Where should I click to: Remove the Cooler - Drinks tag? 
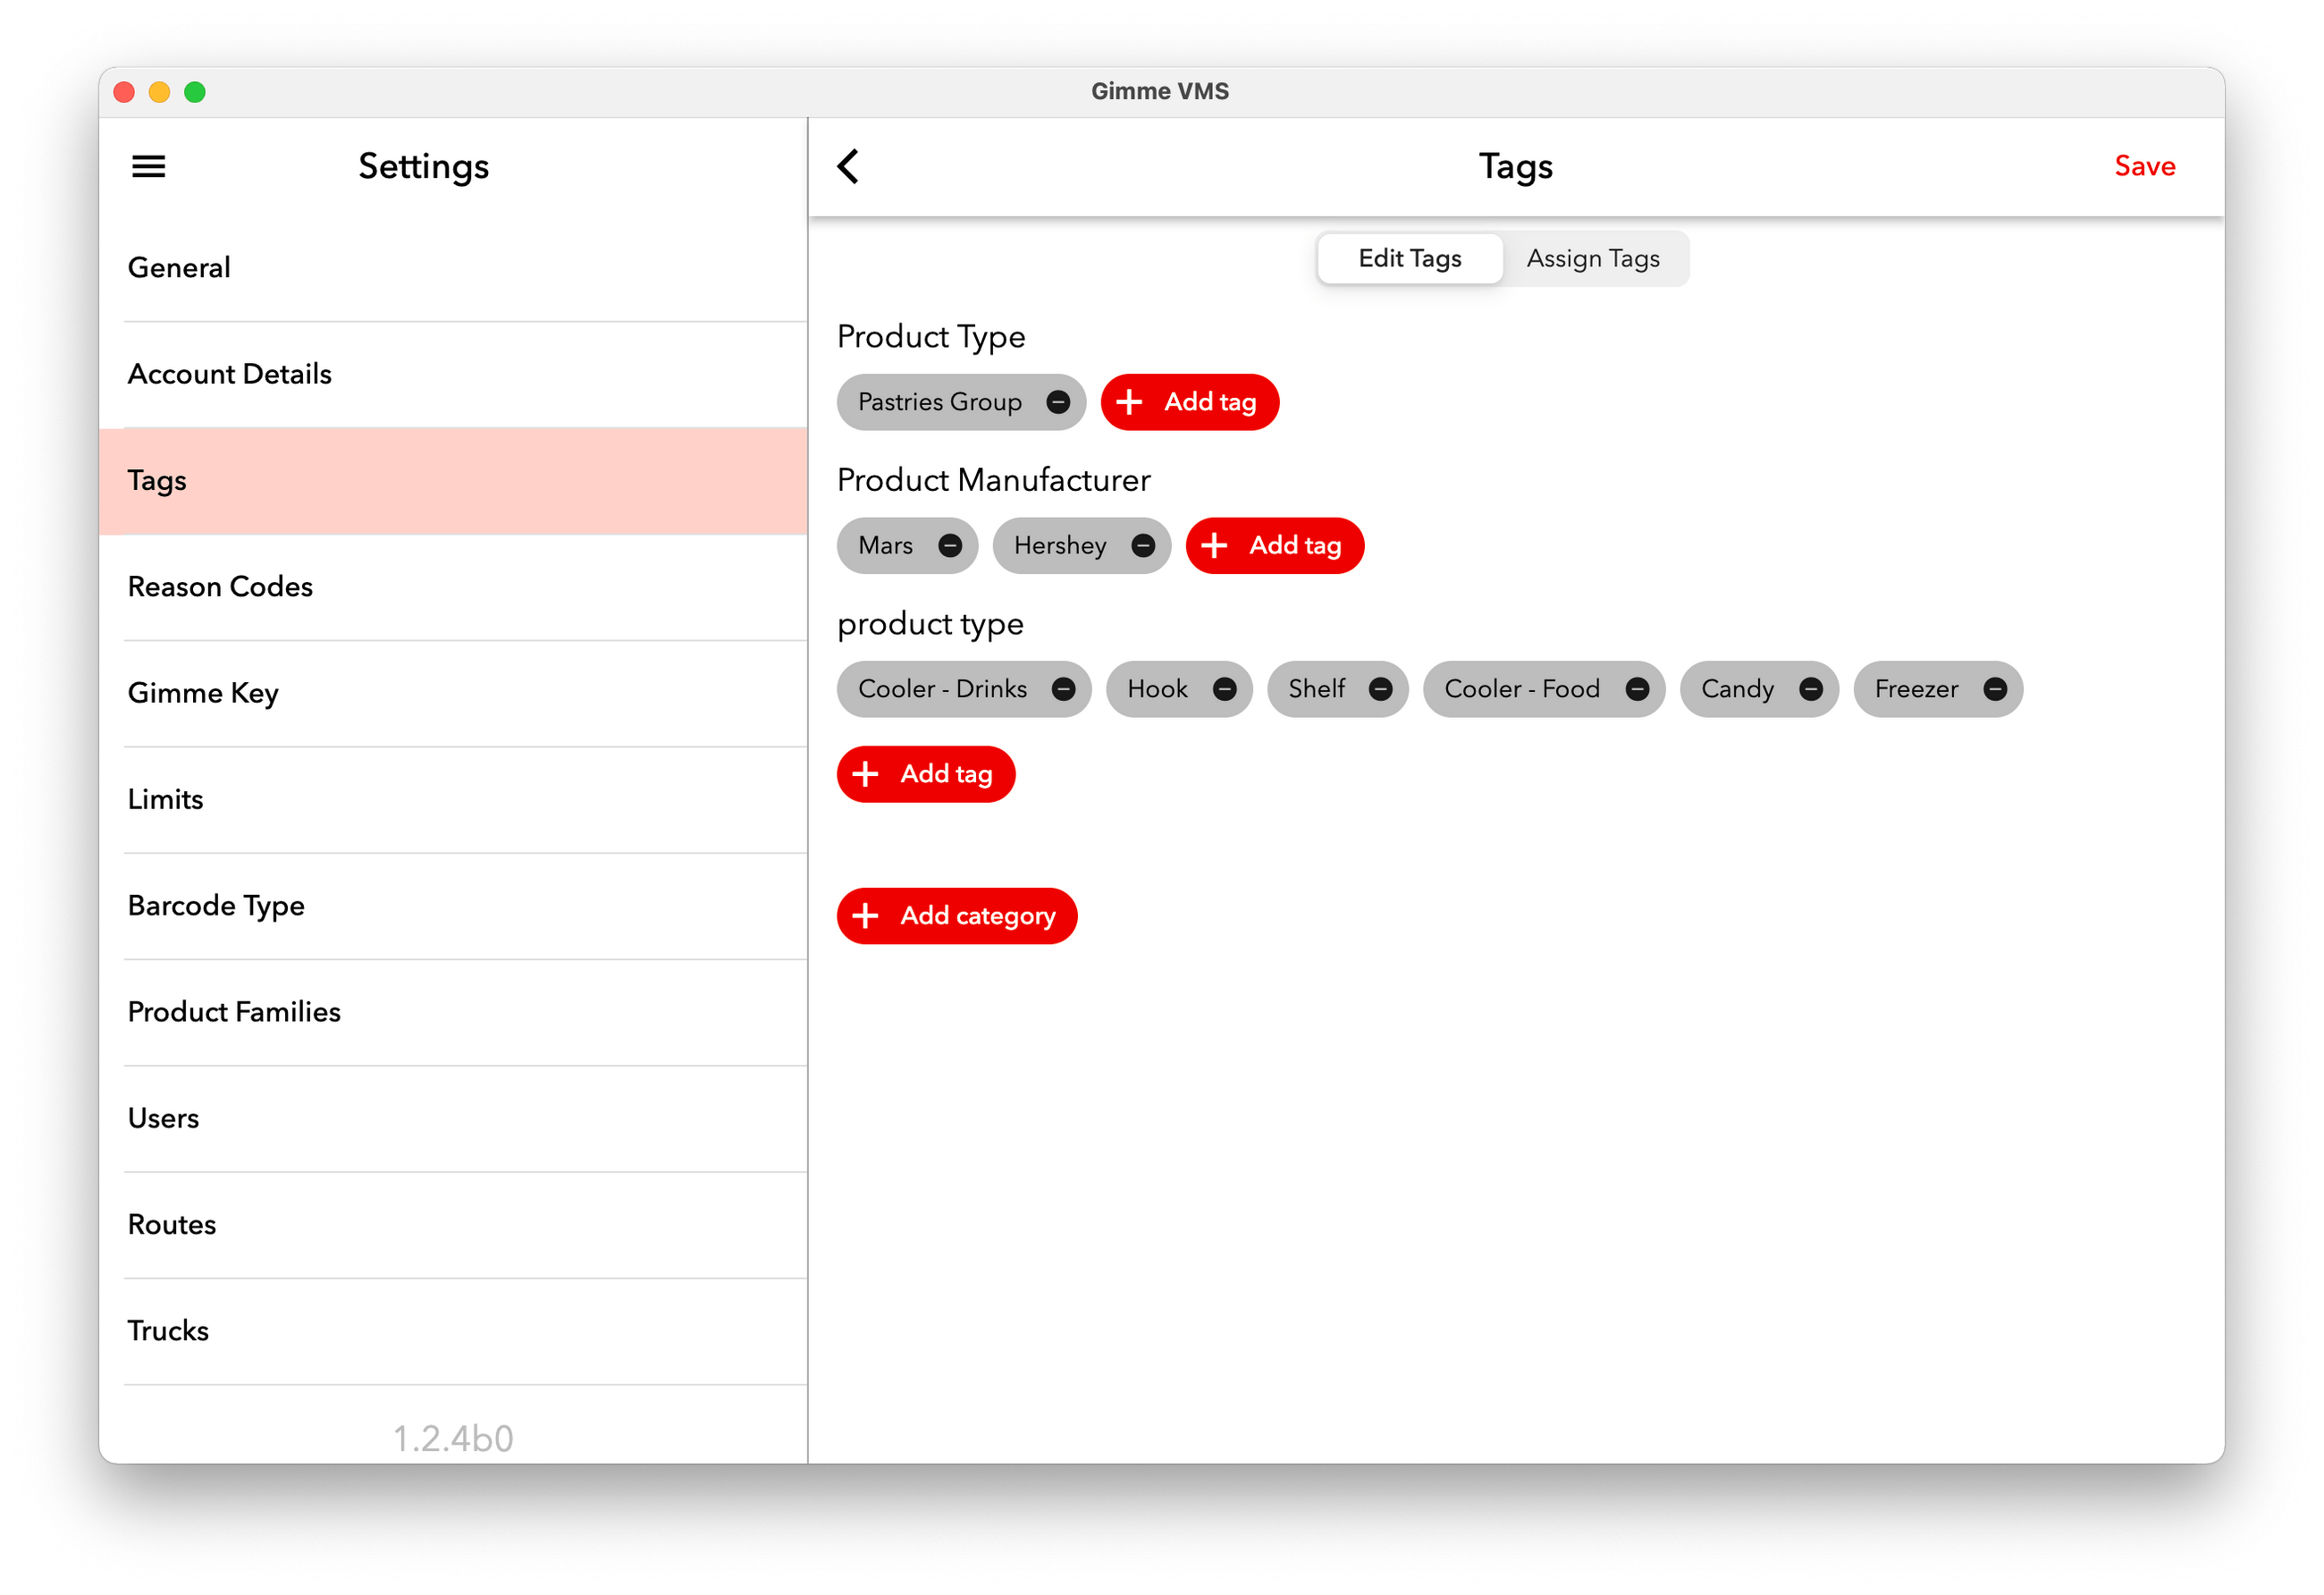(x=1064, y=690)
